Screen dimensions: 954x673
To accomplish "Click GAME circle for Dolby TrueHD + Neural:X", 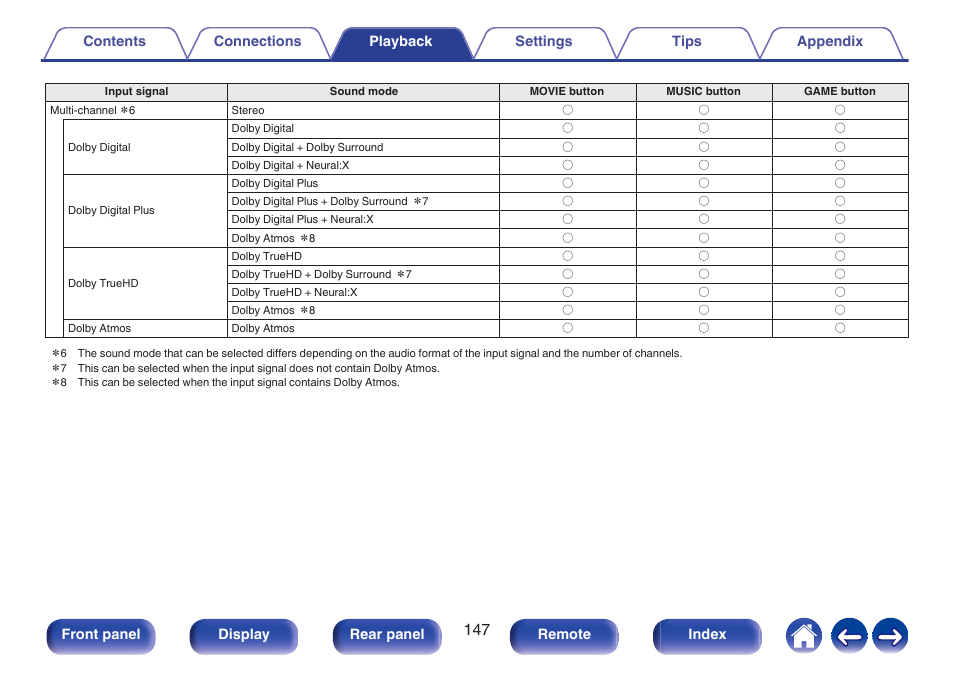I will coord(840,293).
